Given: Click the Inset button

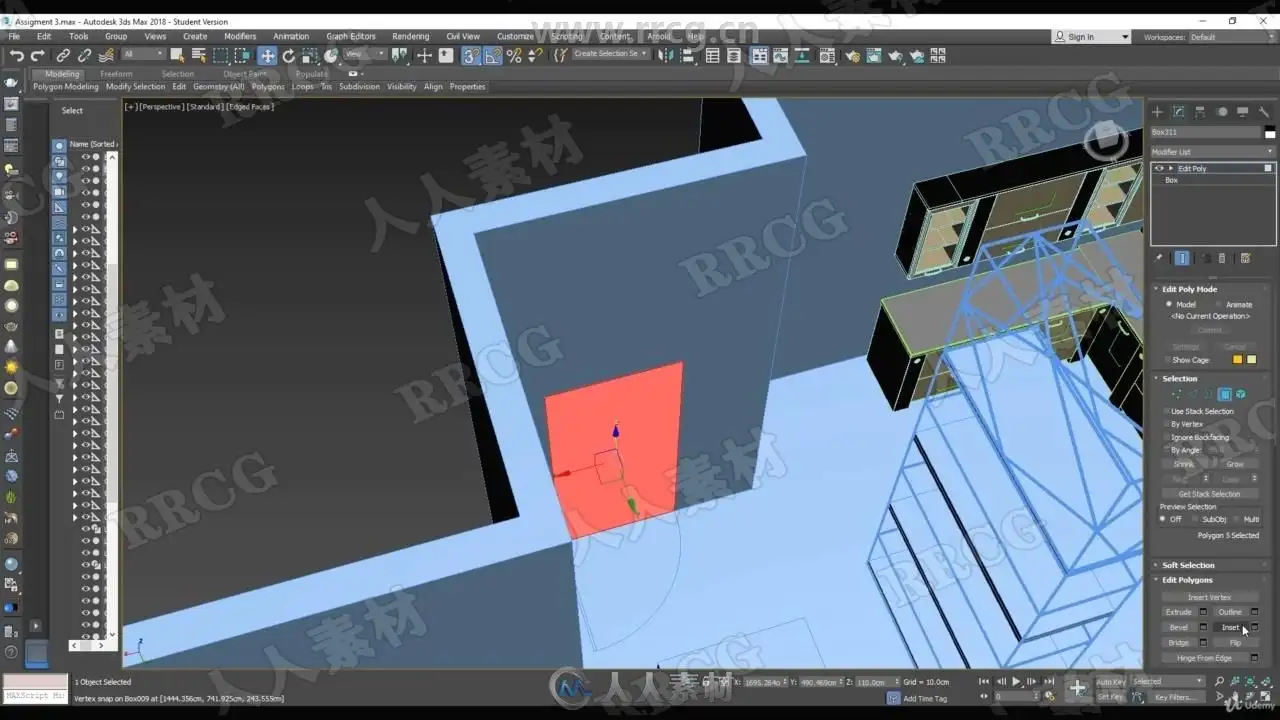Looking at the screenshot, I should coord(1230,628).
